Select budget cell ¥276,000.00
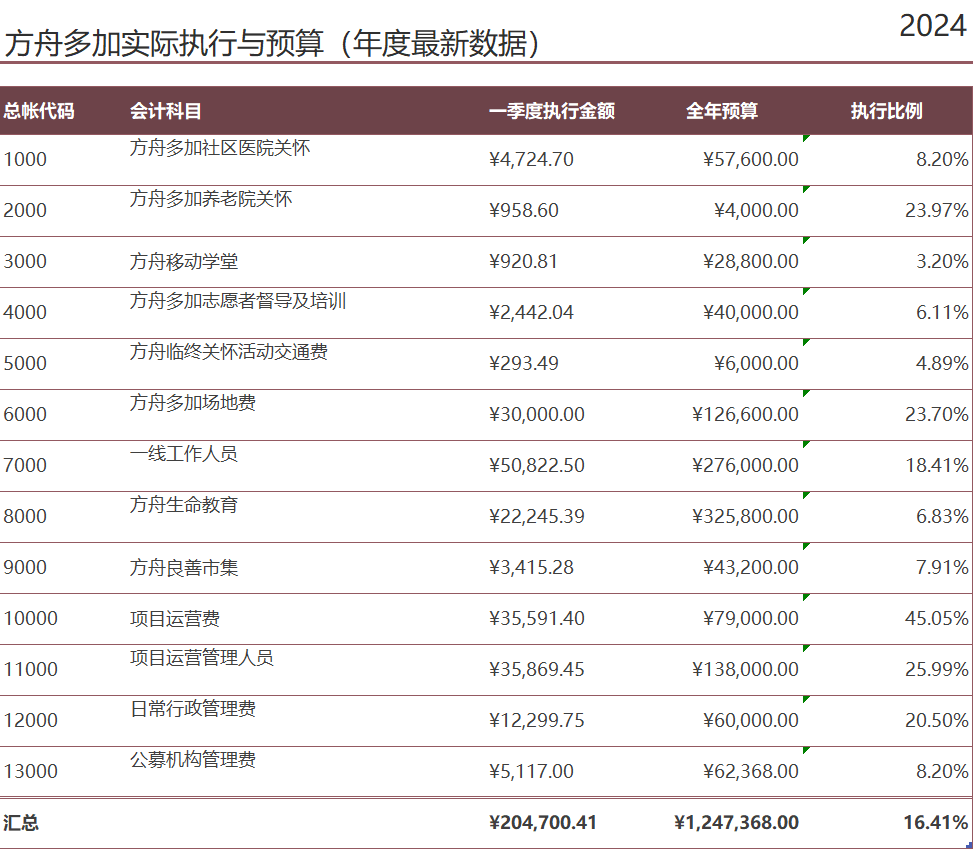Screen dimensions: 975x850 pyautogui.click(x=745, y=465)
